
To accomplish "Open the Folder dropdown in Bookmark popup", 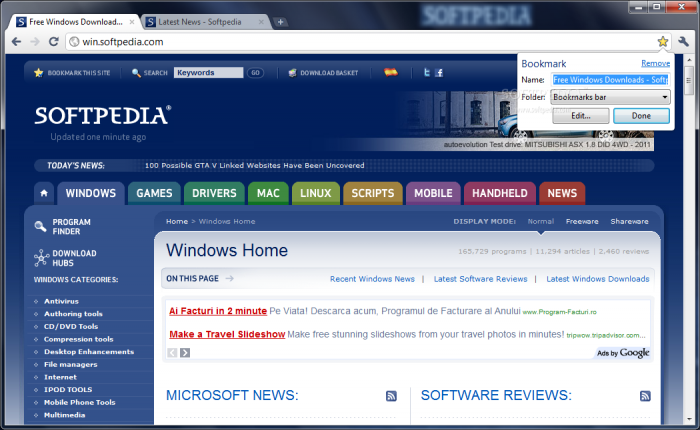I will (x=610, y=97).
